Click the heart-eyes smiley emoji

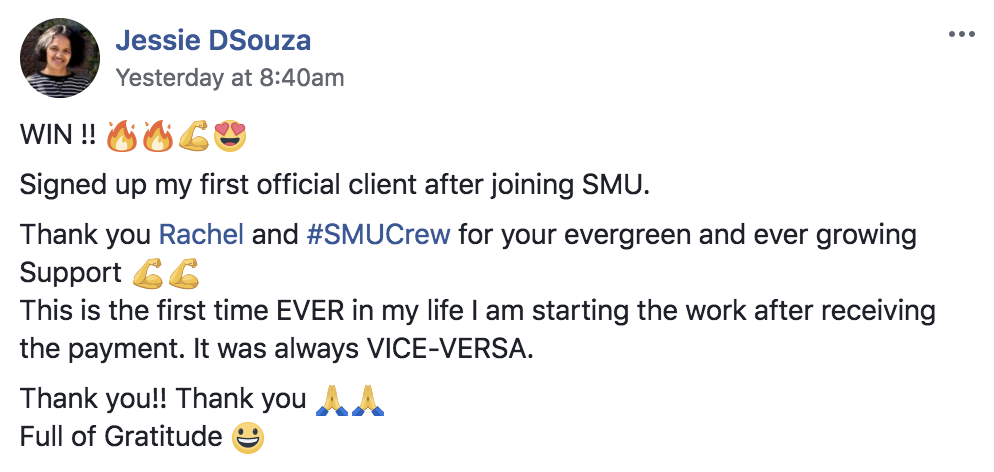pos(229,136)
